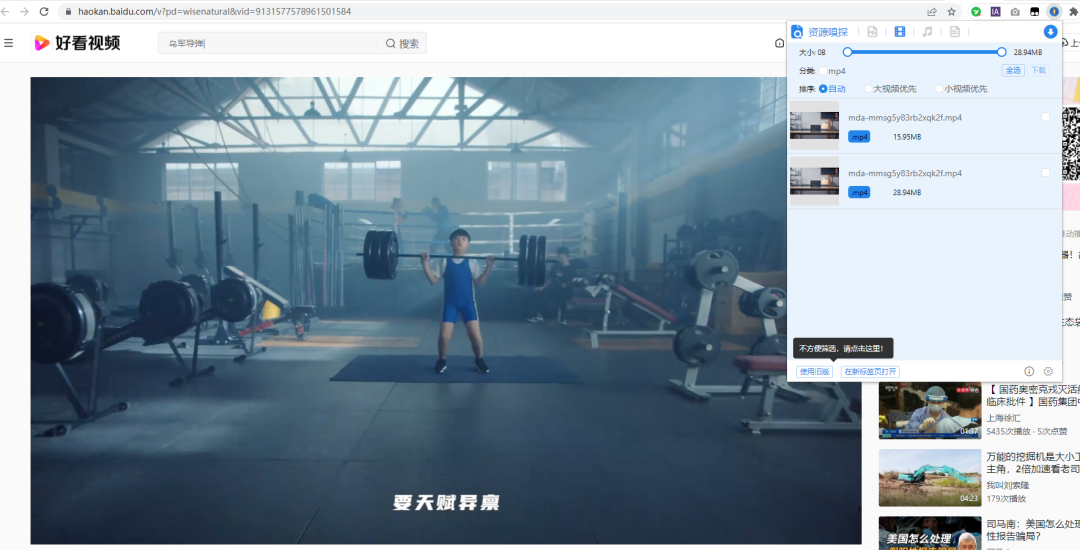Check the mp4 category checkbox
1080x550 pixels.
[x=823, y=71]
